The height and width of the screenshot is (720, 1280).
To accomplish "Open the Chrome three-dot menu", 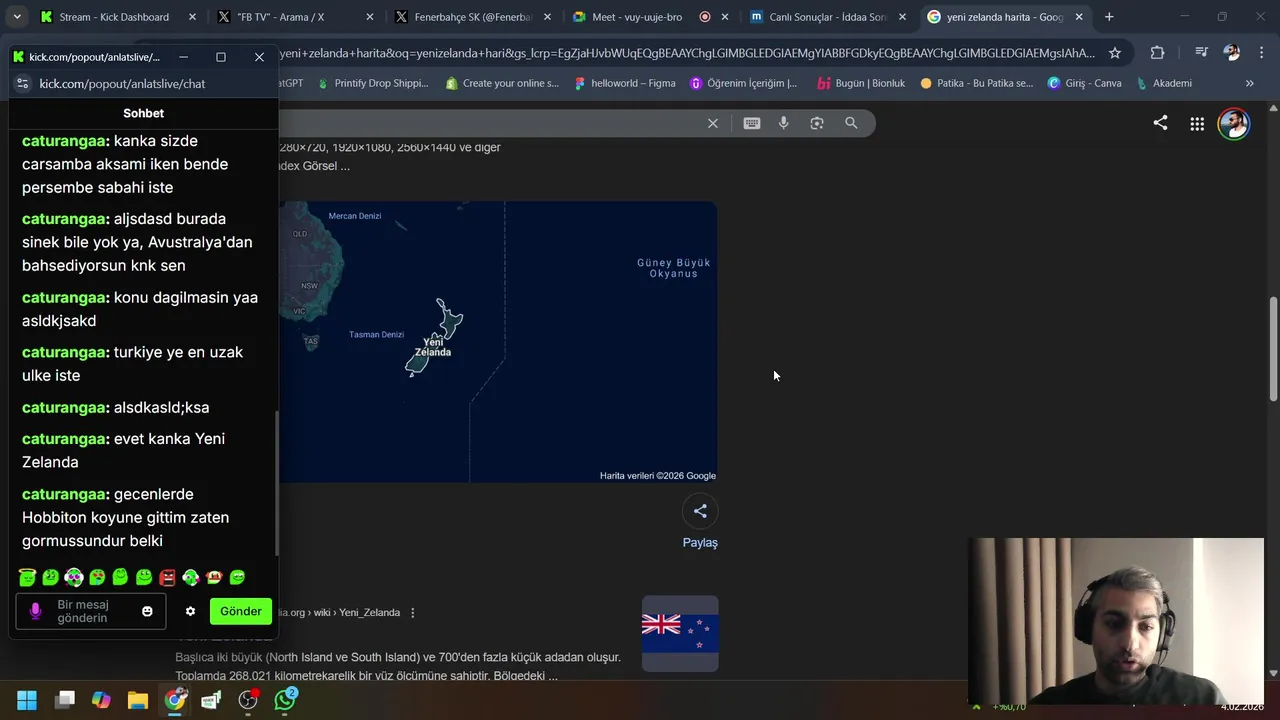I will 1259,53.
